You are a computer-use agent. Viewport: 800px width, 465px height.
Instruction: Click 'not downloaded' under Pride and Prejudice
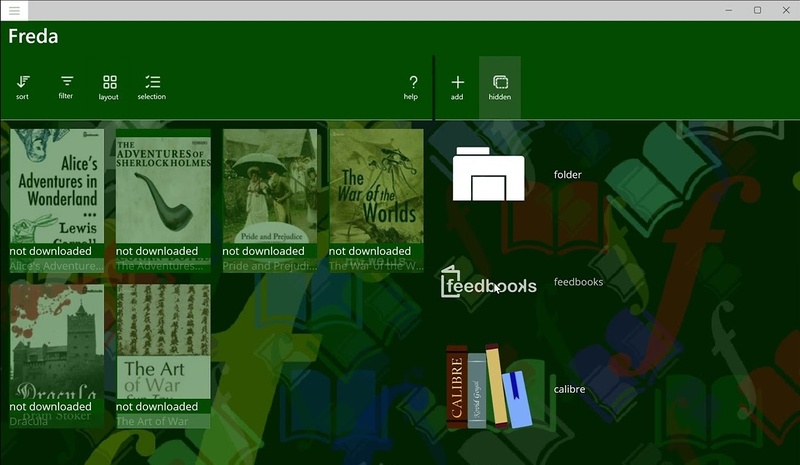pos(263,251)
